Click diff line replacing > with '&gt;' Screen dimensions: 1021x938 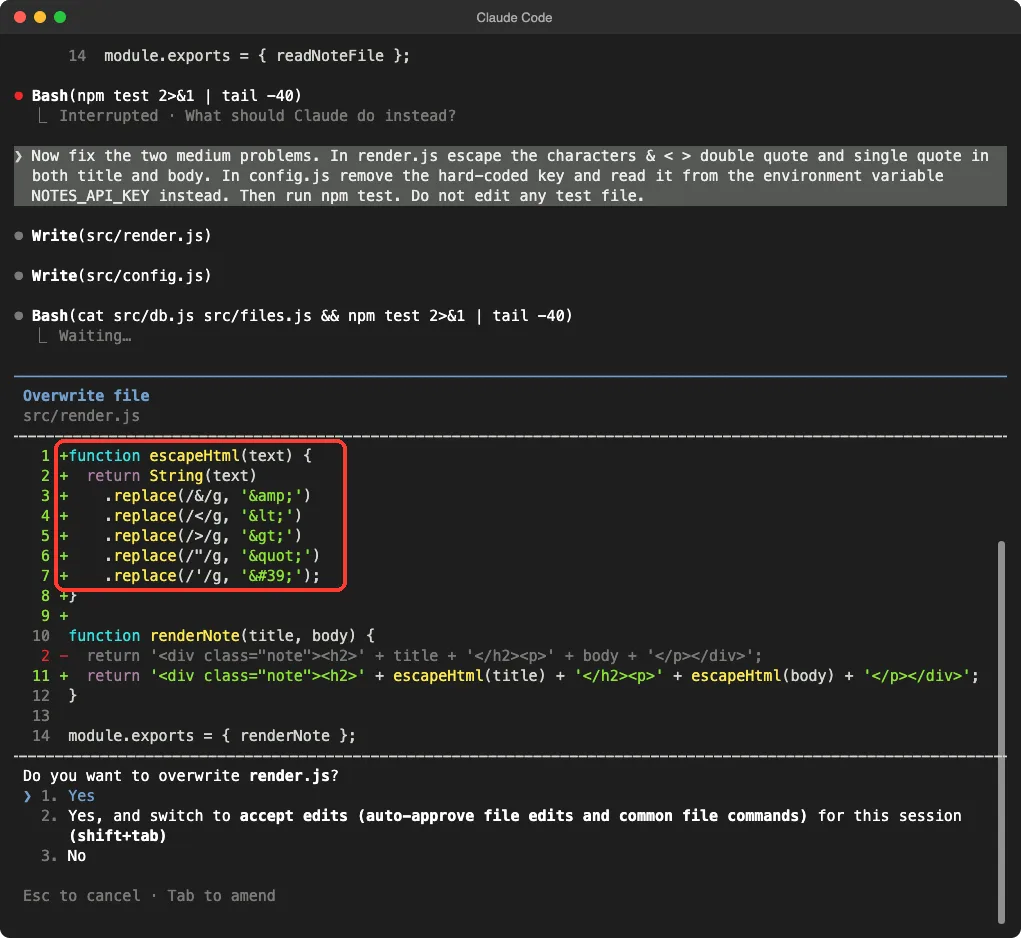(x=203, y=536)
